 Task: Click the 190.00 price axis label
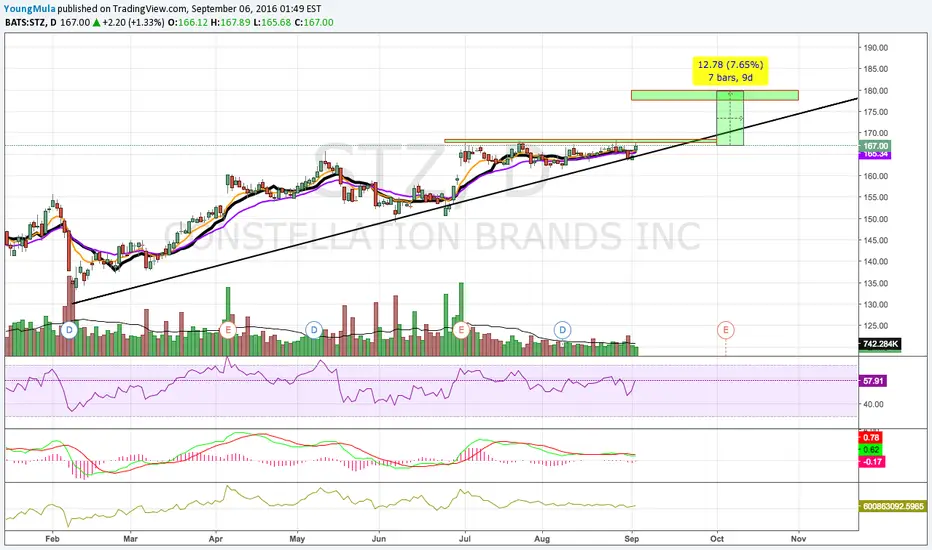pos(876,48)
